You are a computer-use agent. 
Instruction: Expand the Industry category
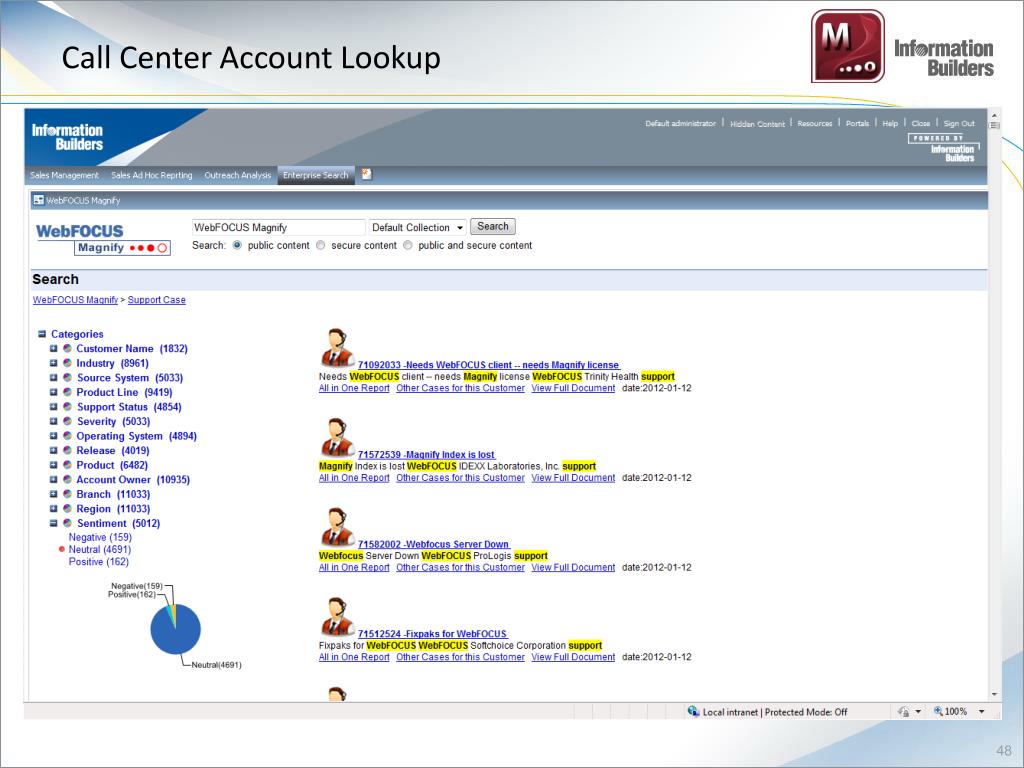click(54, 362)
